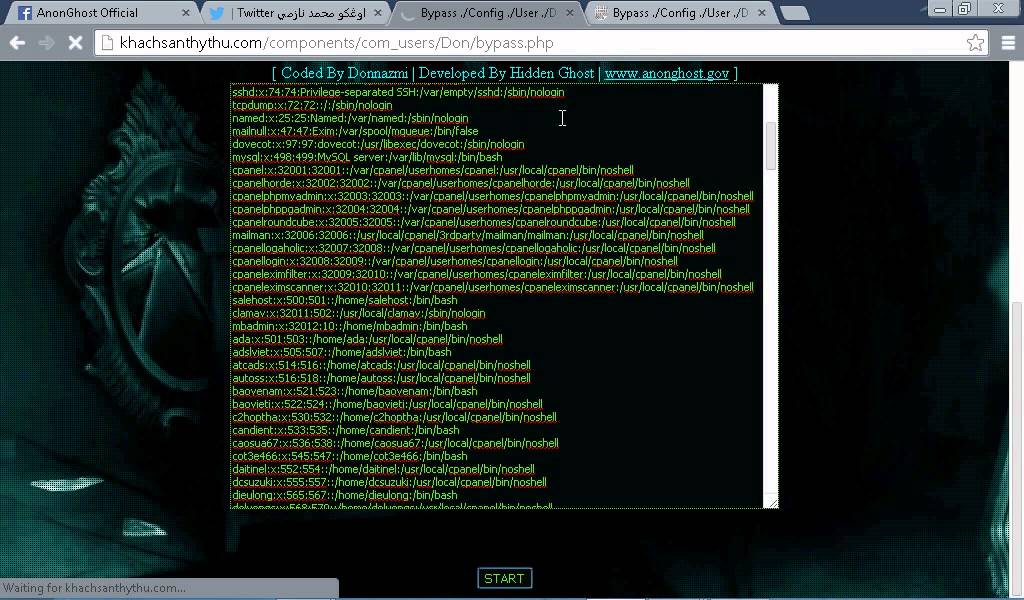This screenshot has width=1024, height=600.
Task: Select the last Bypass ./Config tab
Action: 679,13
